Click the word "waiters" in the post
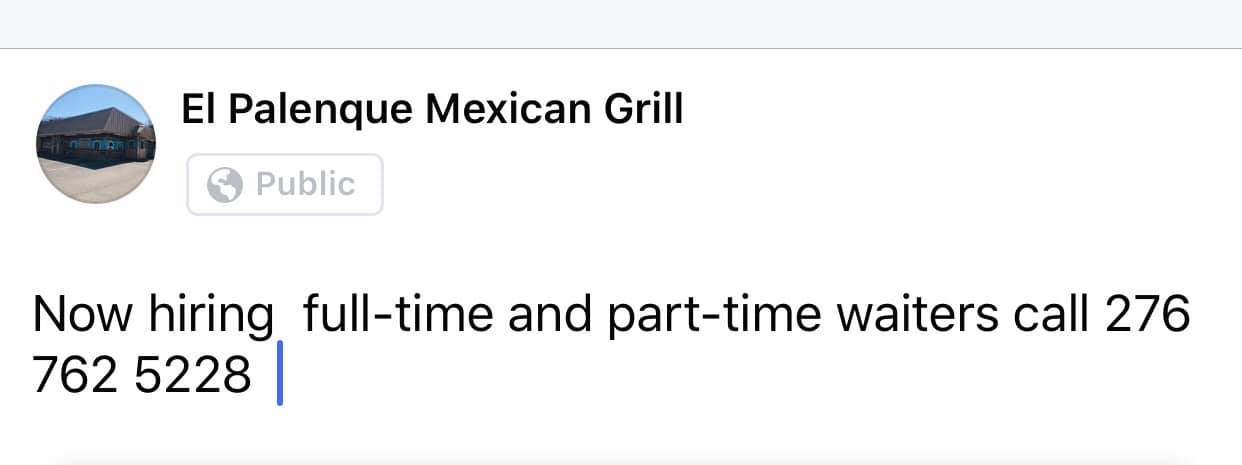 916,316
